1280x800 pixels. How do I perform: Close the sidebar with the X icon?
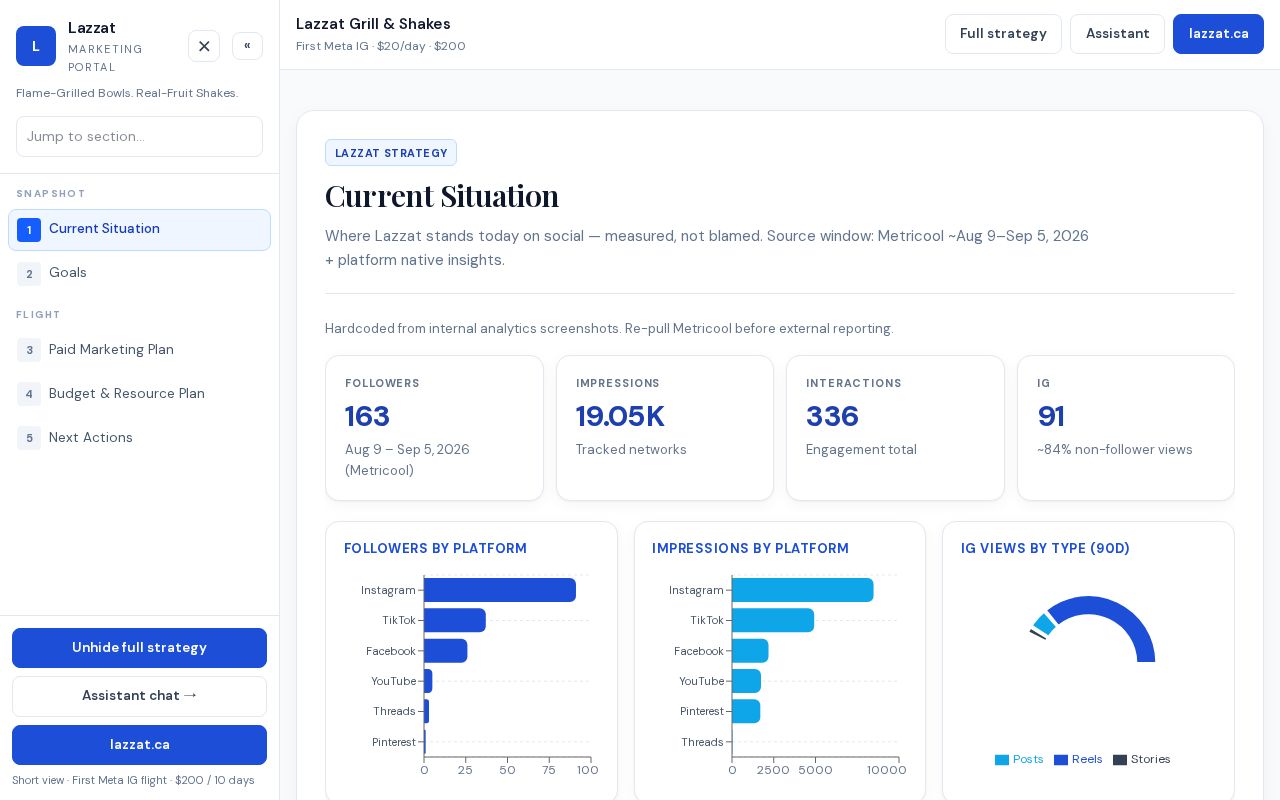pos(204,46)
